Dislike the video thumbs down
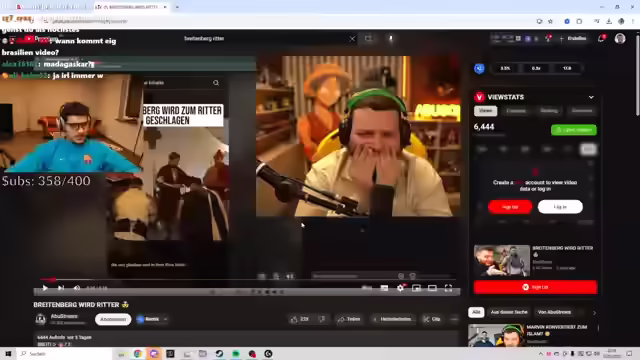 (x=322, y=319)
